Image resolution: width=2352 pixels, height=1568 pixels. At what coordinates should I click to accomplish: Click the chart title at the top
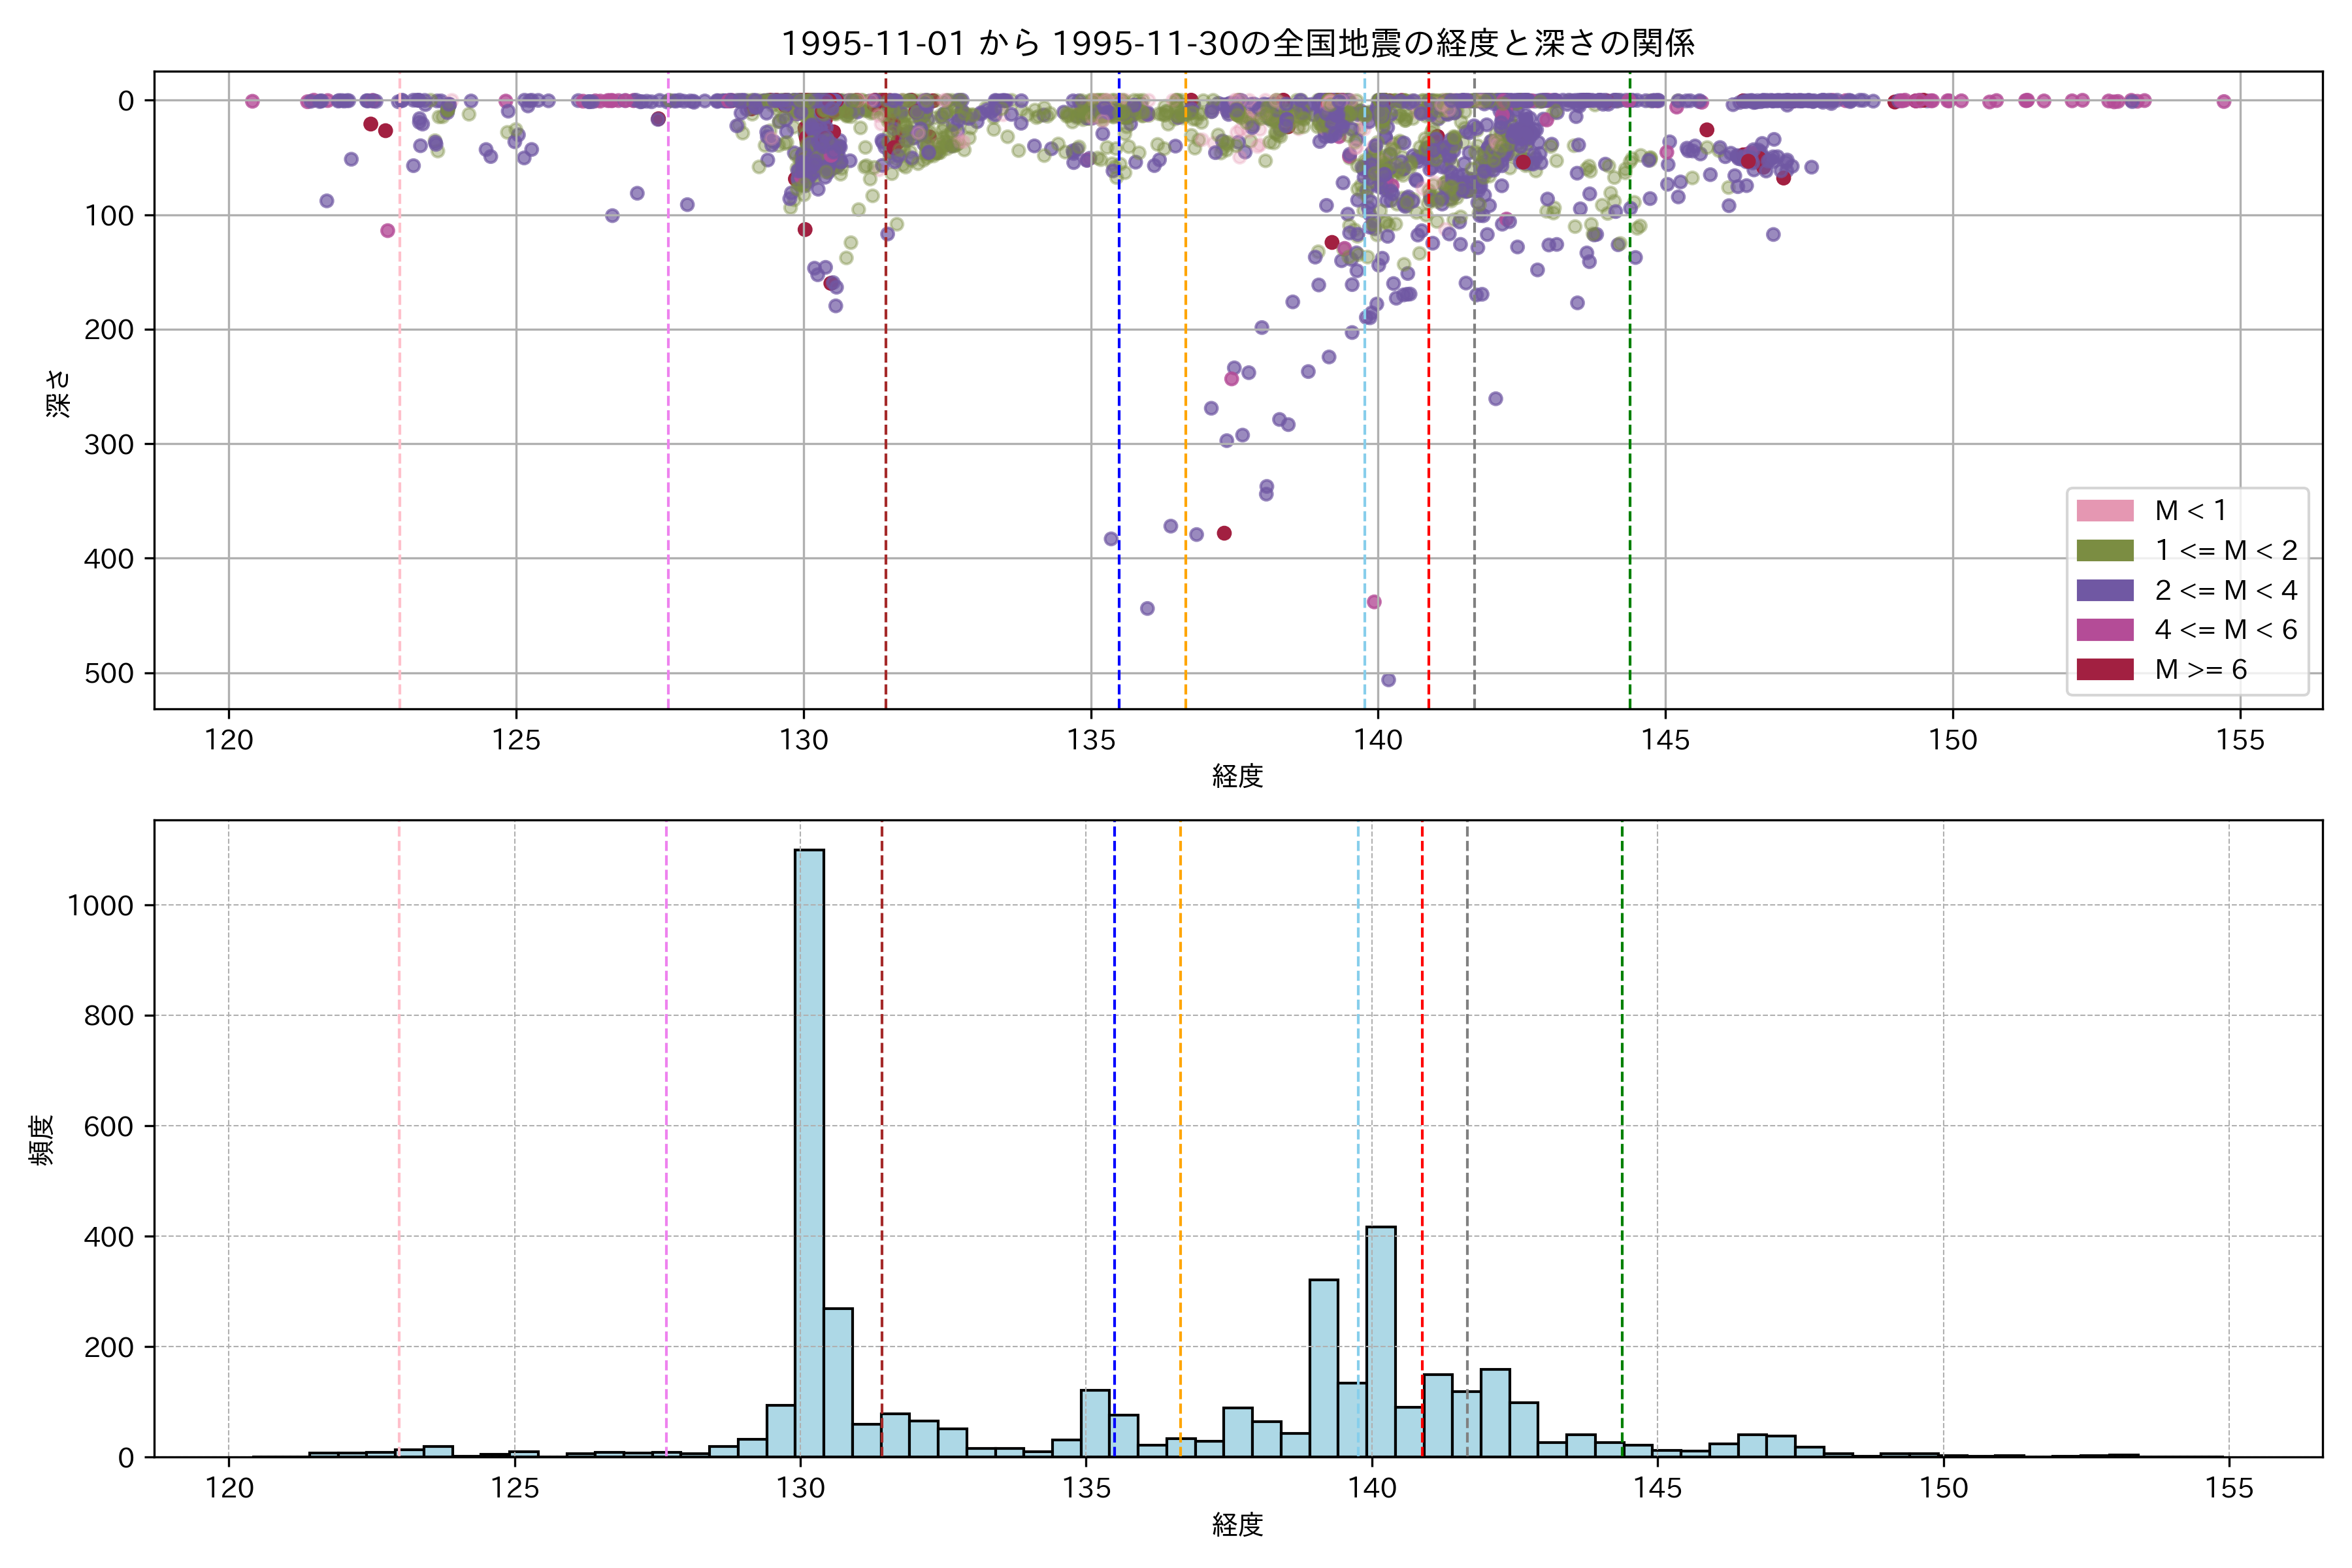[x=1237, y=43]
